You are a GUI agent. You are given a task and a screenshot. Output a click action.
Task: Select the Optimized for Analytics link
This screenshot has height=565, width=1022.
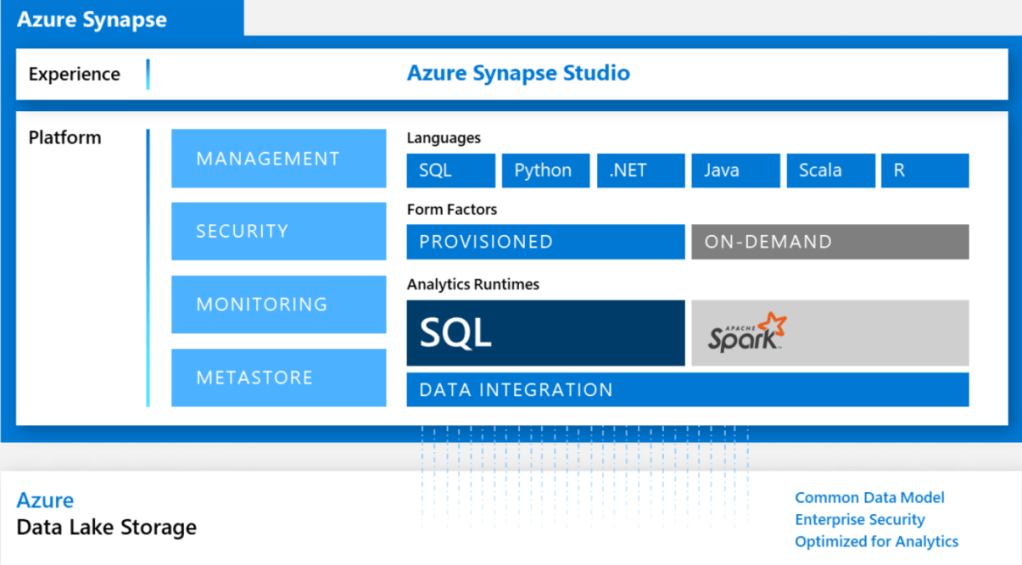coord(876,542)
